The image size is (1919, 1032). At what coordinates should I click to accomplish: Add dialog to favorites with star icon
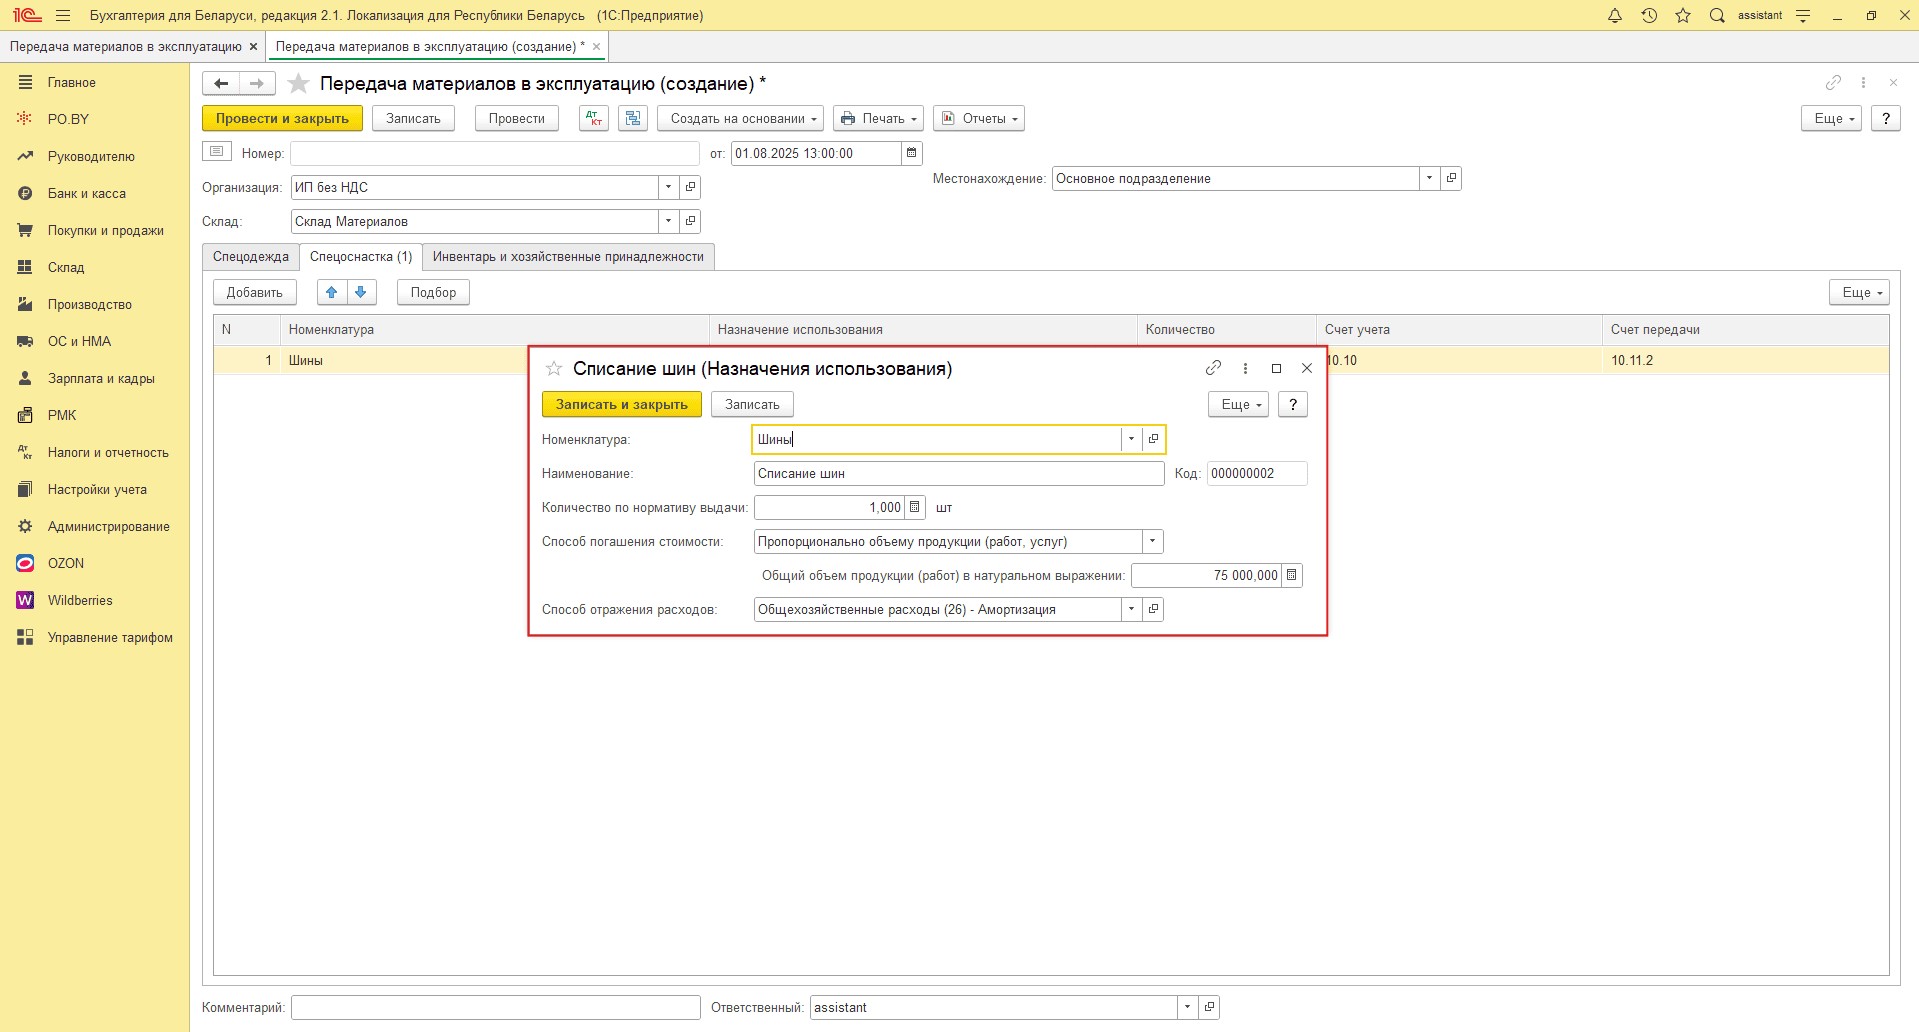tap(554, 369)
